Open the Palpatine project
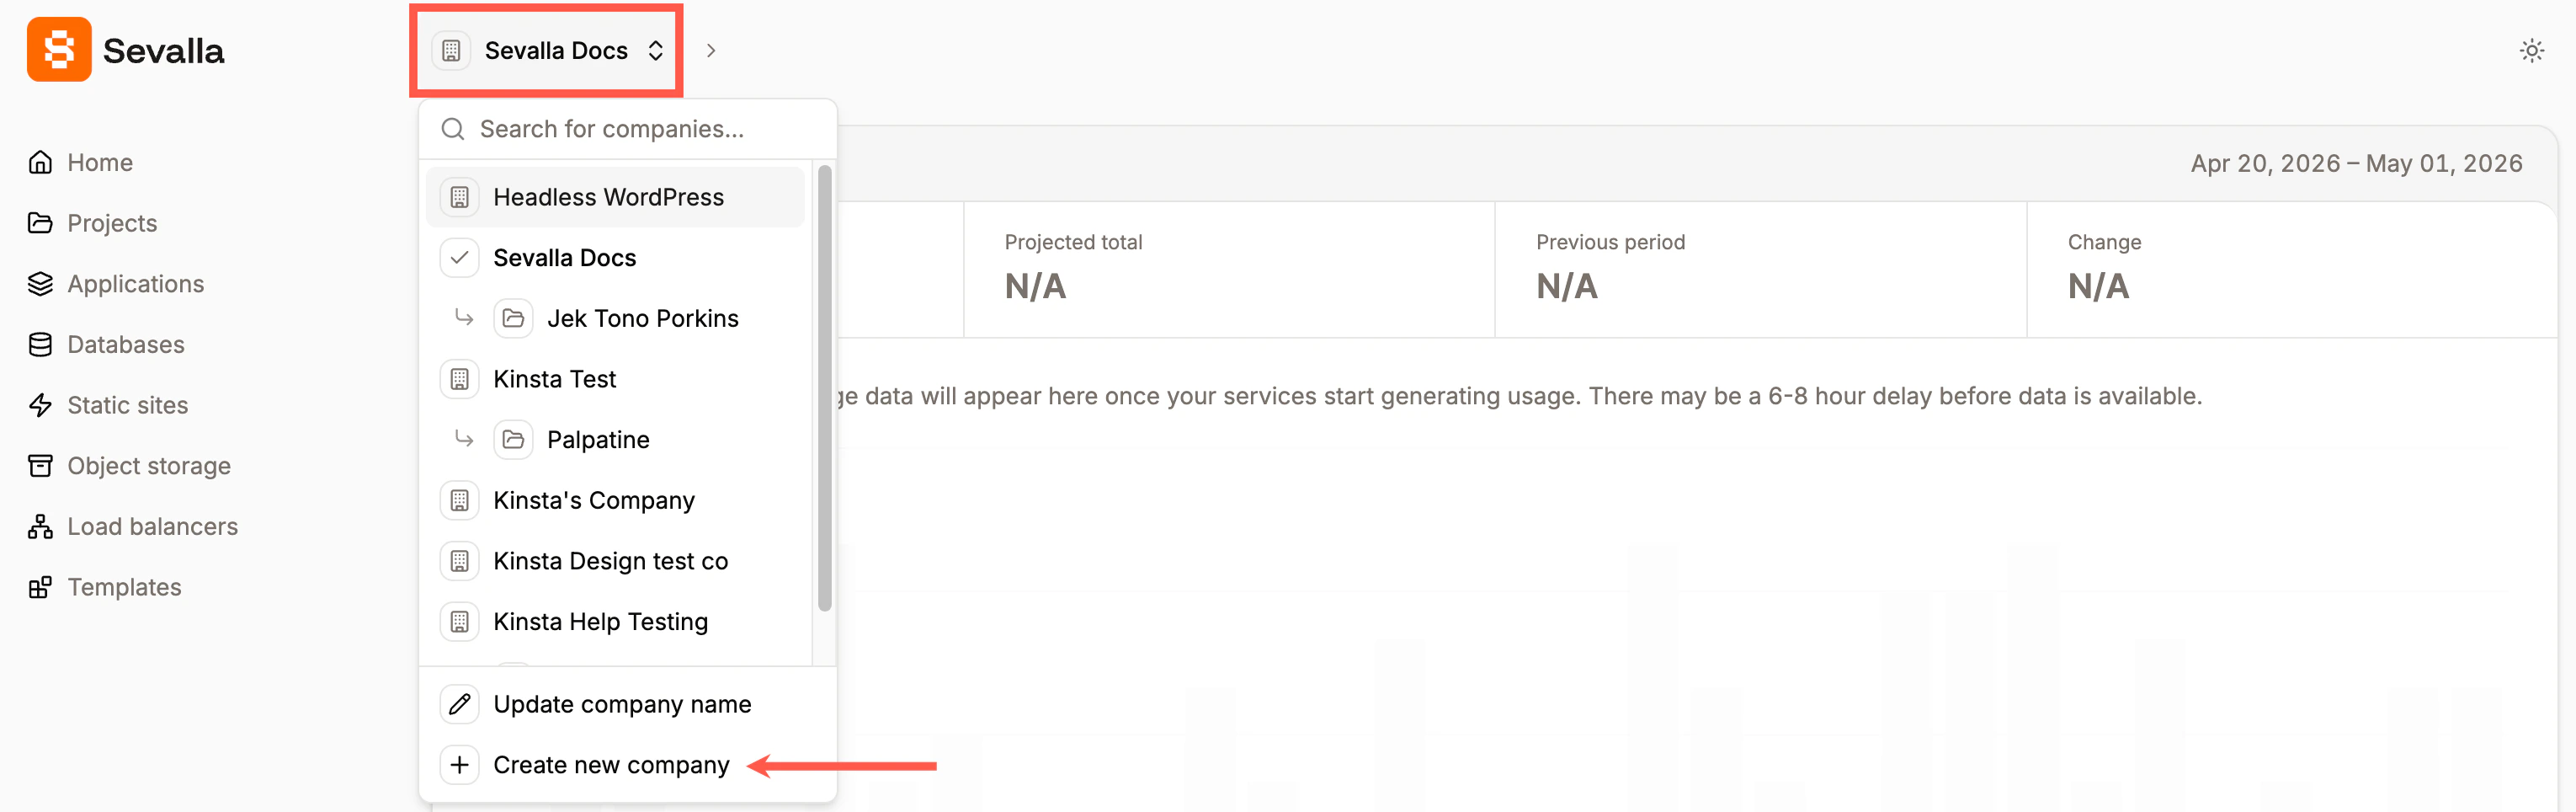Viewport: 2576px width, 812px height. point(616,440)
